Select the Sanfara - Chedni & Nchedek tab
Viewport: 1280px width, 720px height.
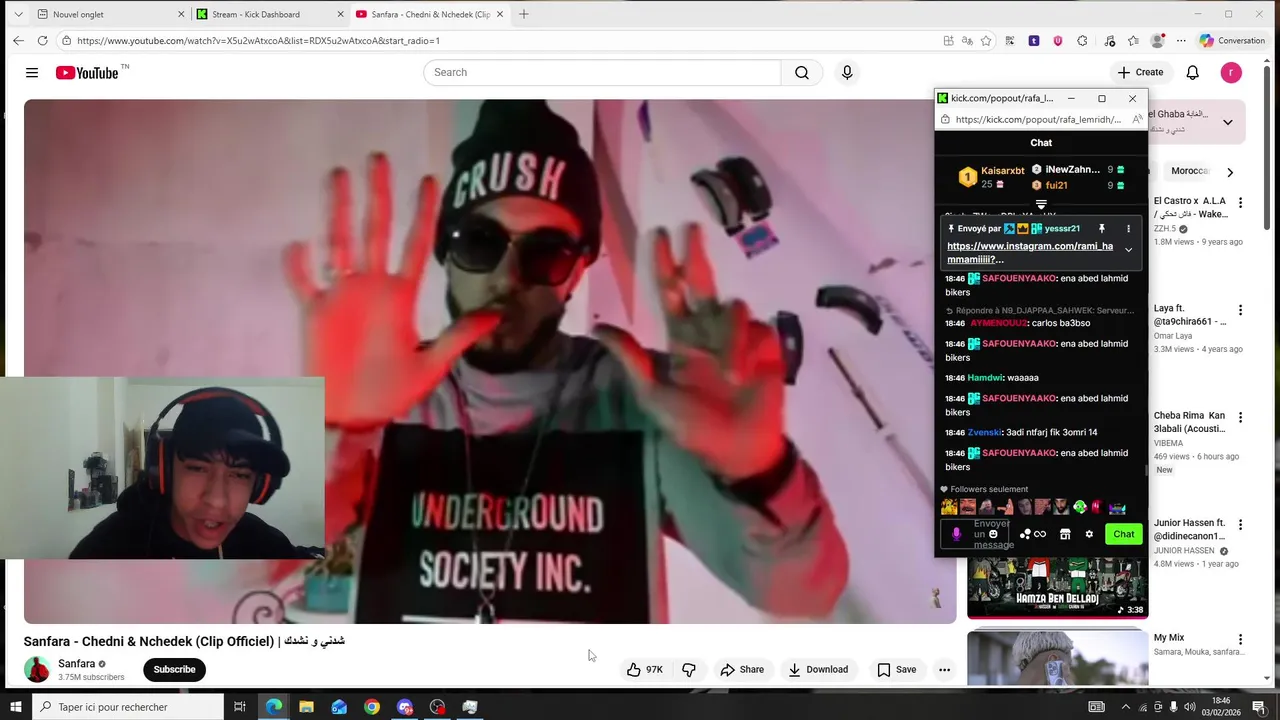tap(430, 14)
